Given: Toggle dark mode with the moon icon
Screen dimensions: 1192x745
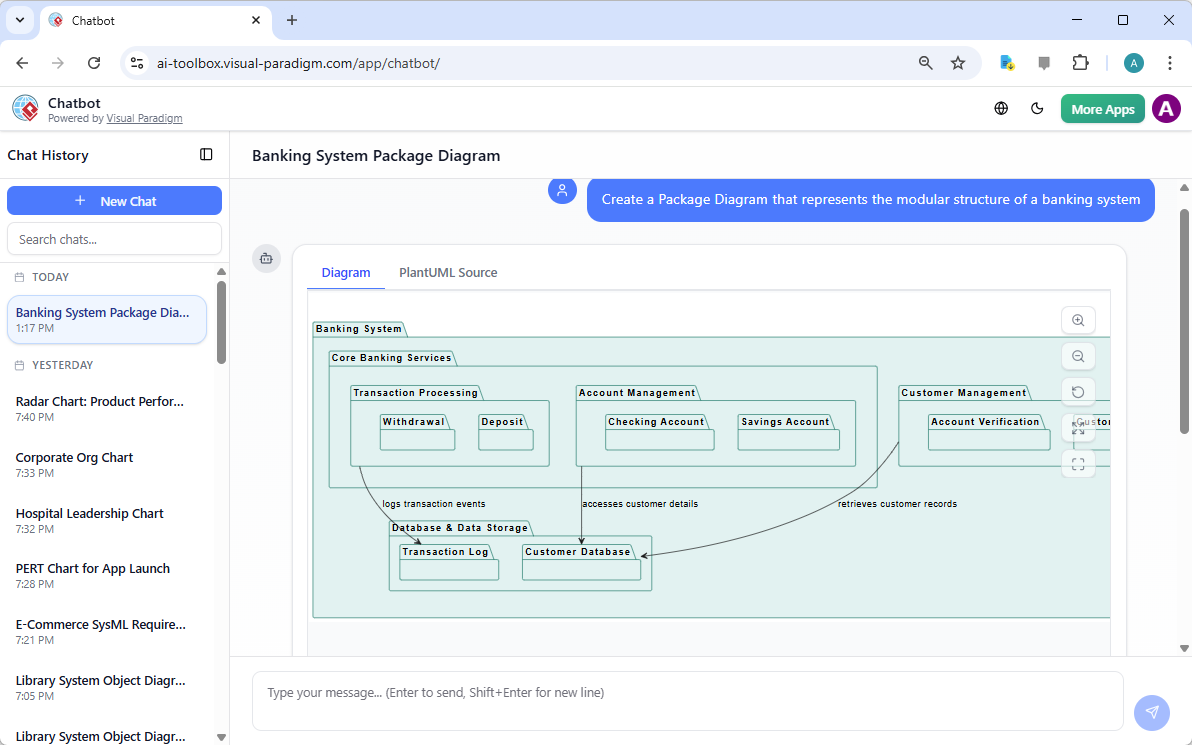Looking at the screenshot, I should coord(1037,108).
